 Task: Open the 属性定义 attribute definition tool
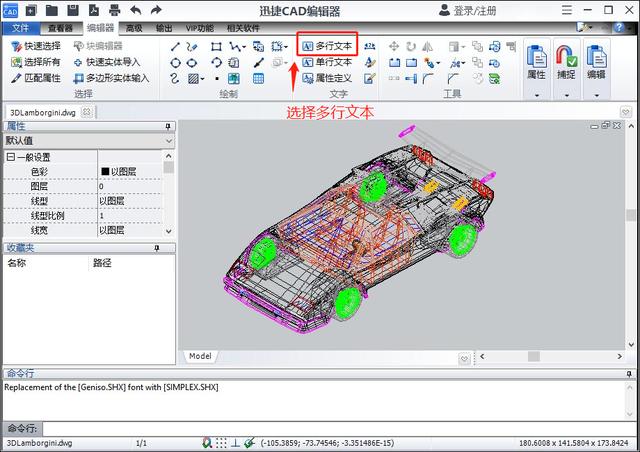[x=326, y=78]
